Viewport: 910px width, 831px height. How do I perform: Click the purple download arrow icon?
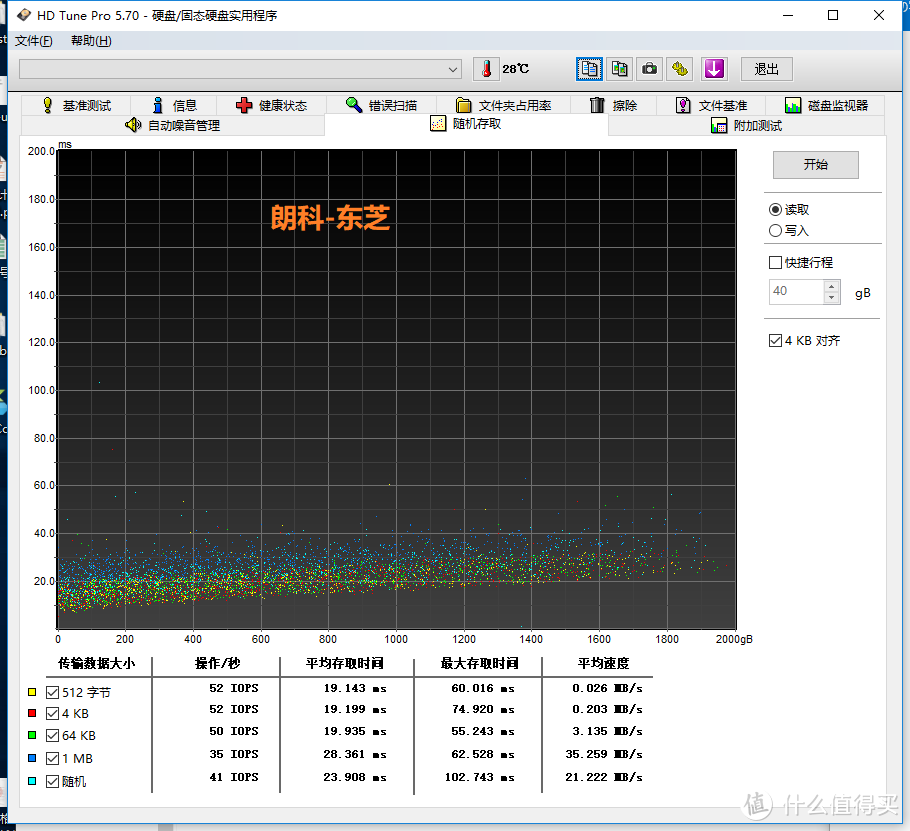(x=714, y=69)
